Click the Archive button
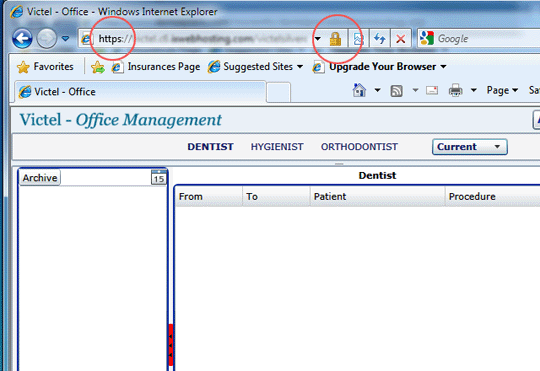Viewport: 540px width, 371px height. coord(40,178)
